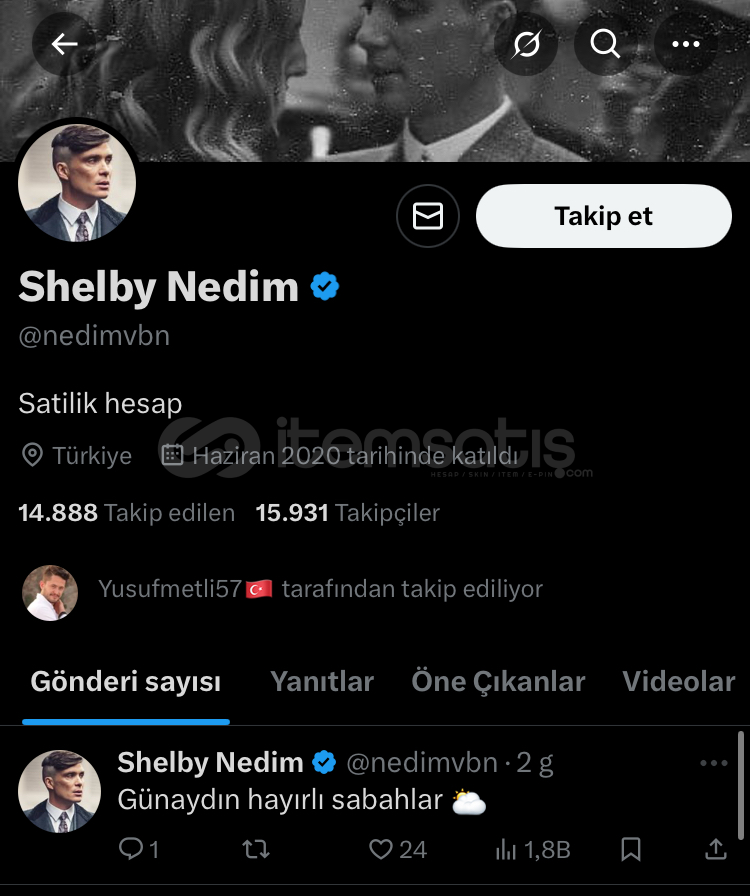Image resolution: width=750 pixels, height=896 pixels.
Task: Follow with the Takip et button
Action: [x=604, y=216]
